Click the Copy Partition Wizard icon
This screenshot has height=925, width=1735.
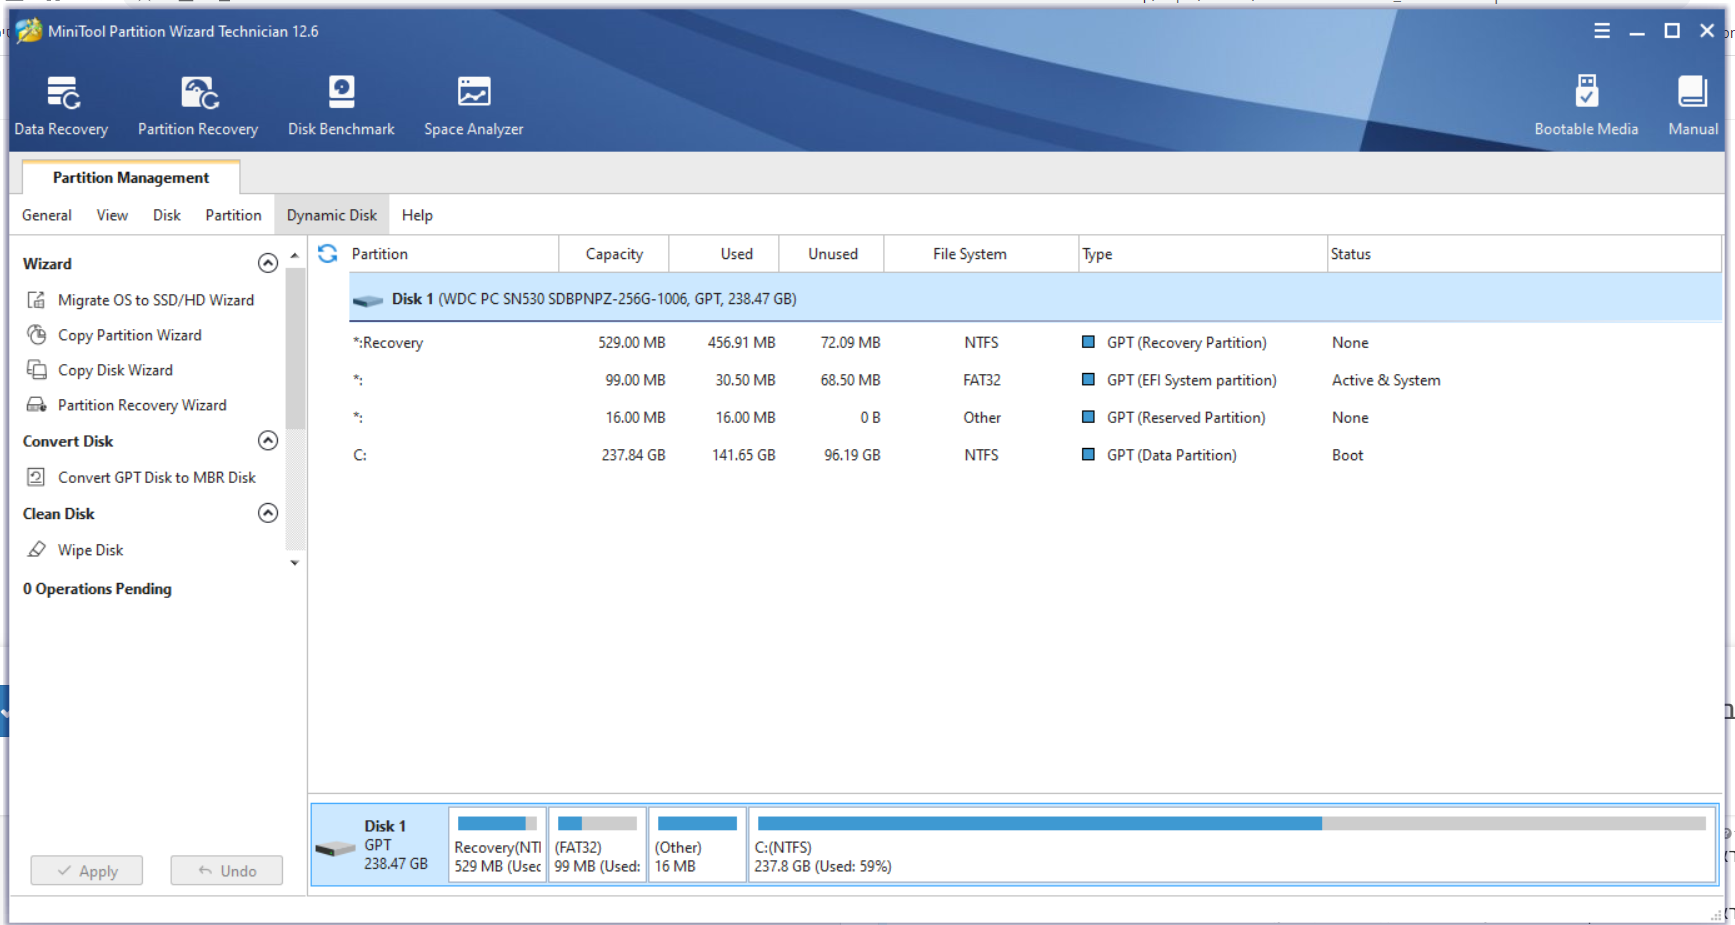coord(36,335)
